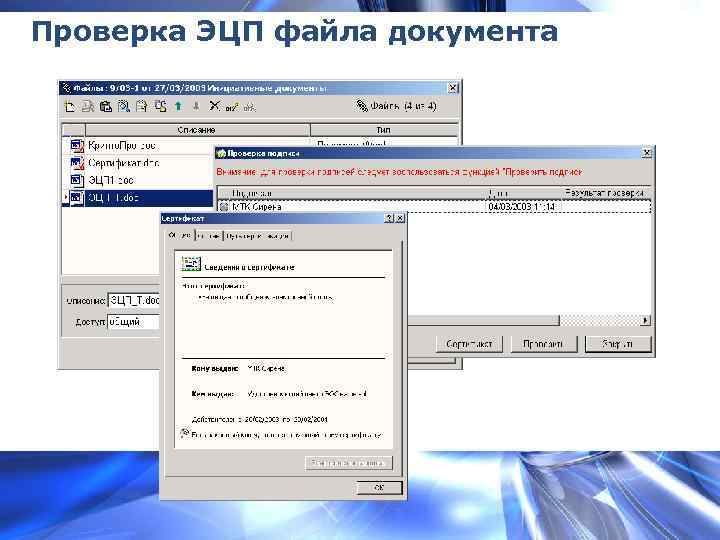Click the grayed verify signature key icon
720x540 pixels.
[x=249, y=107]
